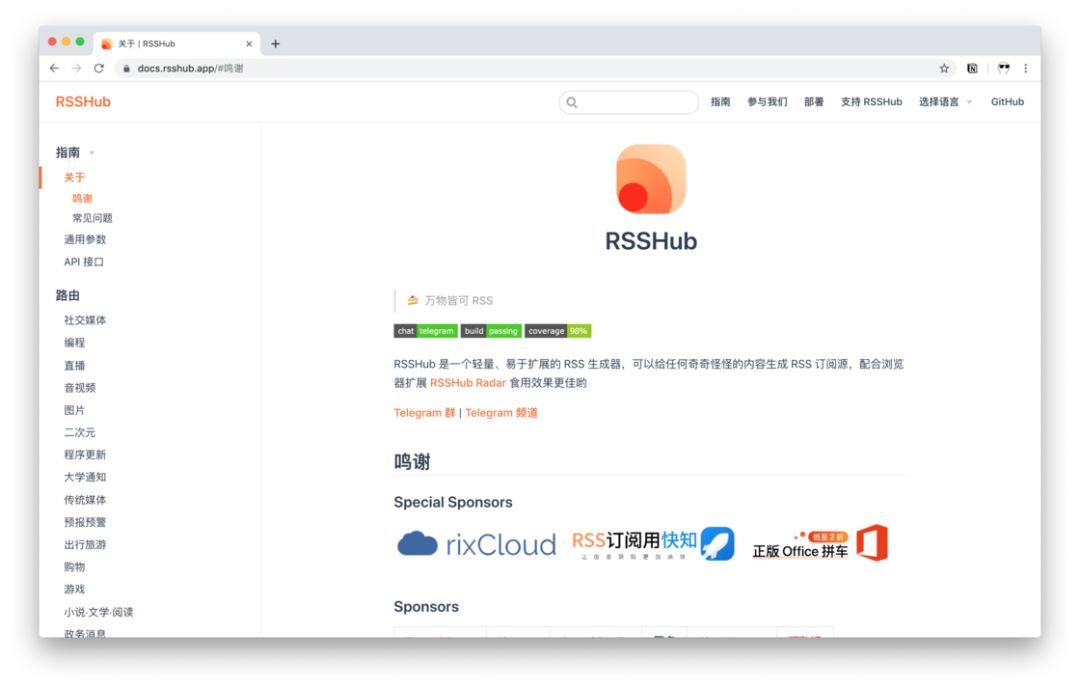Open 部署 in the top navigation
This screenshot has width=1080, height=689.
tap(814, 101)
